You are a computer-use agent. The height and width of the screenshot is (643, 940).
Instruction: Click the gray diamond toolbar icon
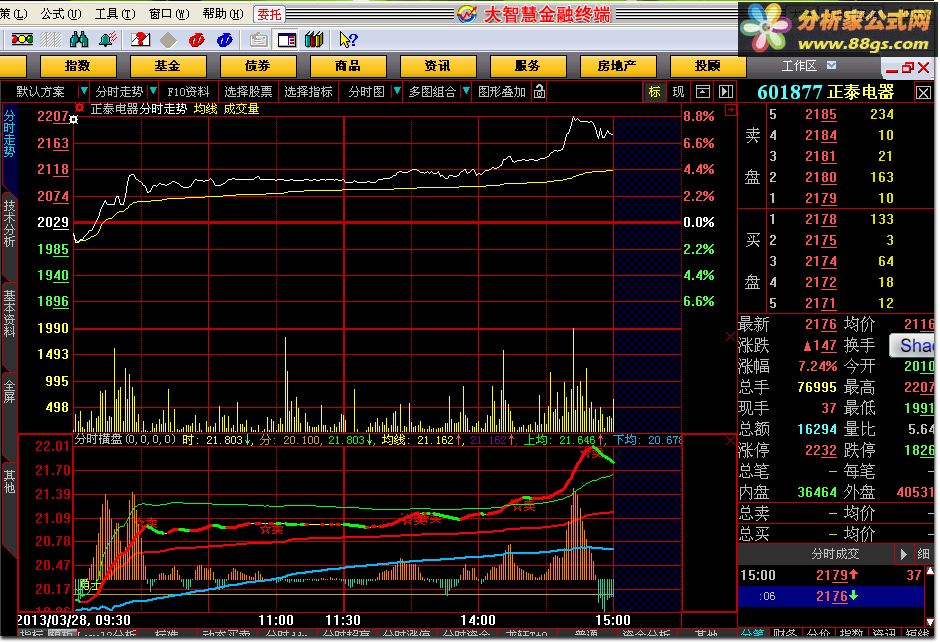(x=168, y=40)
